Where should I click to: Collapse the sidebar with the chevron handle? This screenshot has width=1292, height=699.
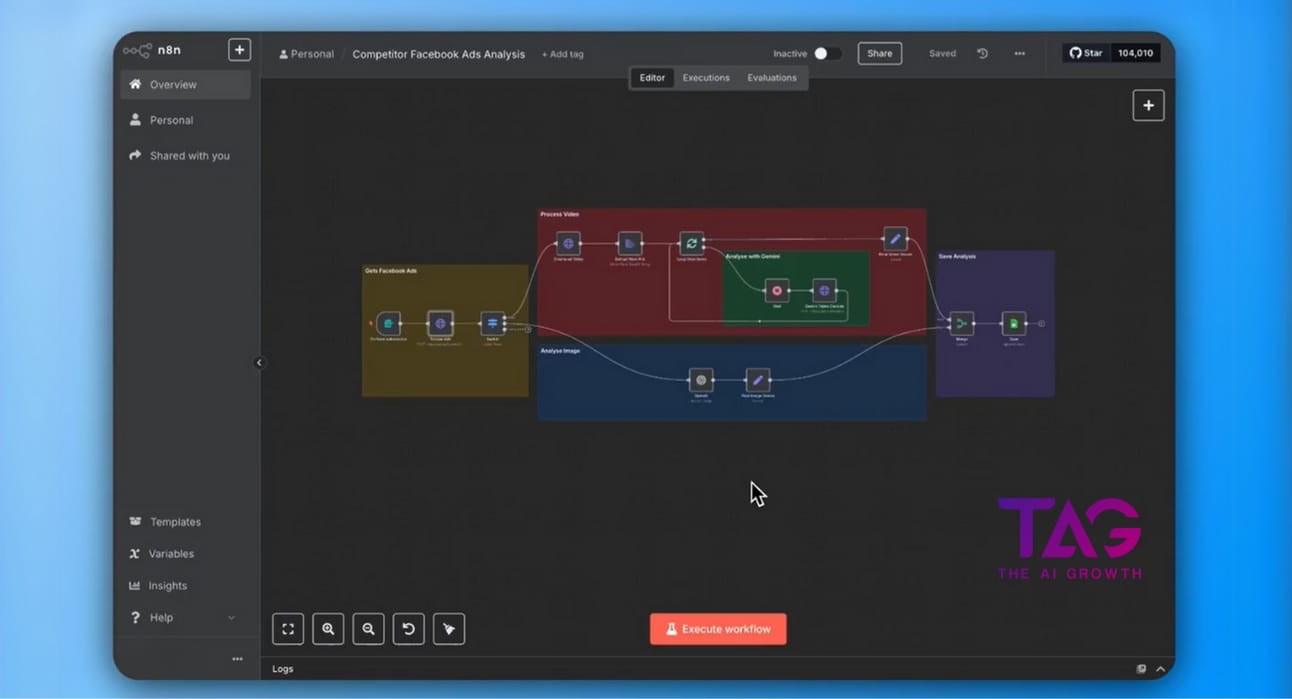click(259, 363)
